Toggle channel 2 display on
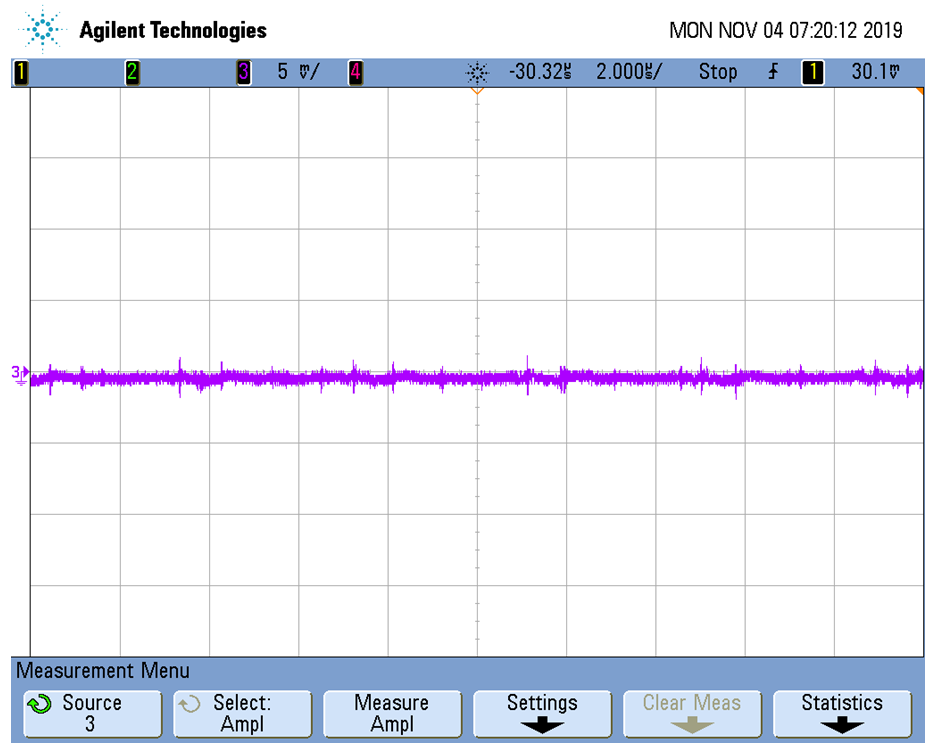Image resolution: width=948 pixels, height=756 pixels. (x=133, y=72)
